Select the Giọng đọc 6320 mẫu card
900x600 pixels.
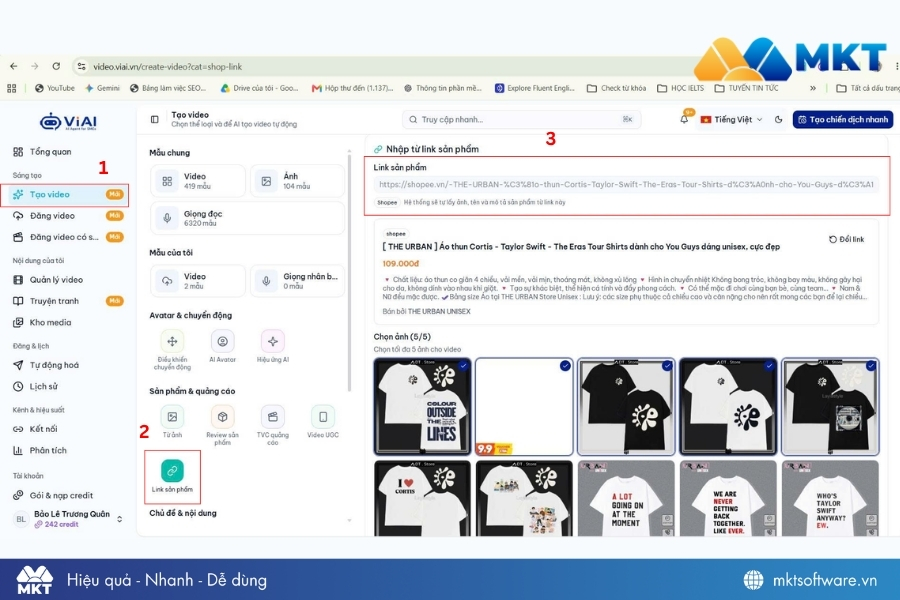[247, 218]
